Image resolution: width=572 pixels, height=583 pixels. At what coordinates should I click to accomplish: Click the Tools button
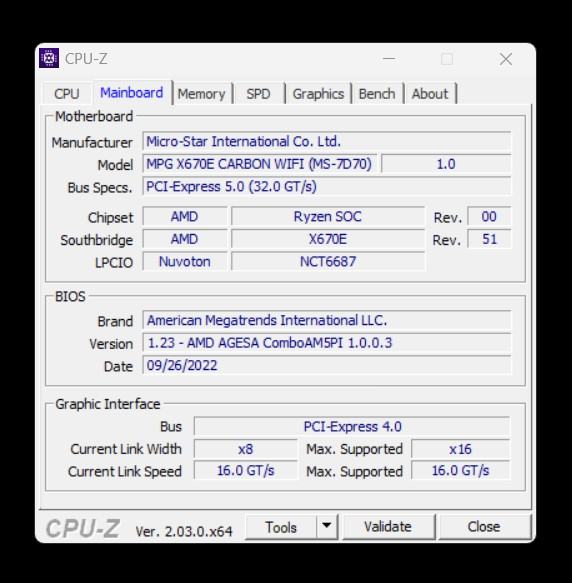point(281,527)
